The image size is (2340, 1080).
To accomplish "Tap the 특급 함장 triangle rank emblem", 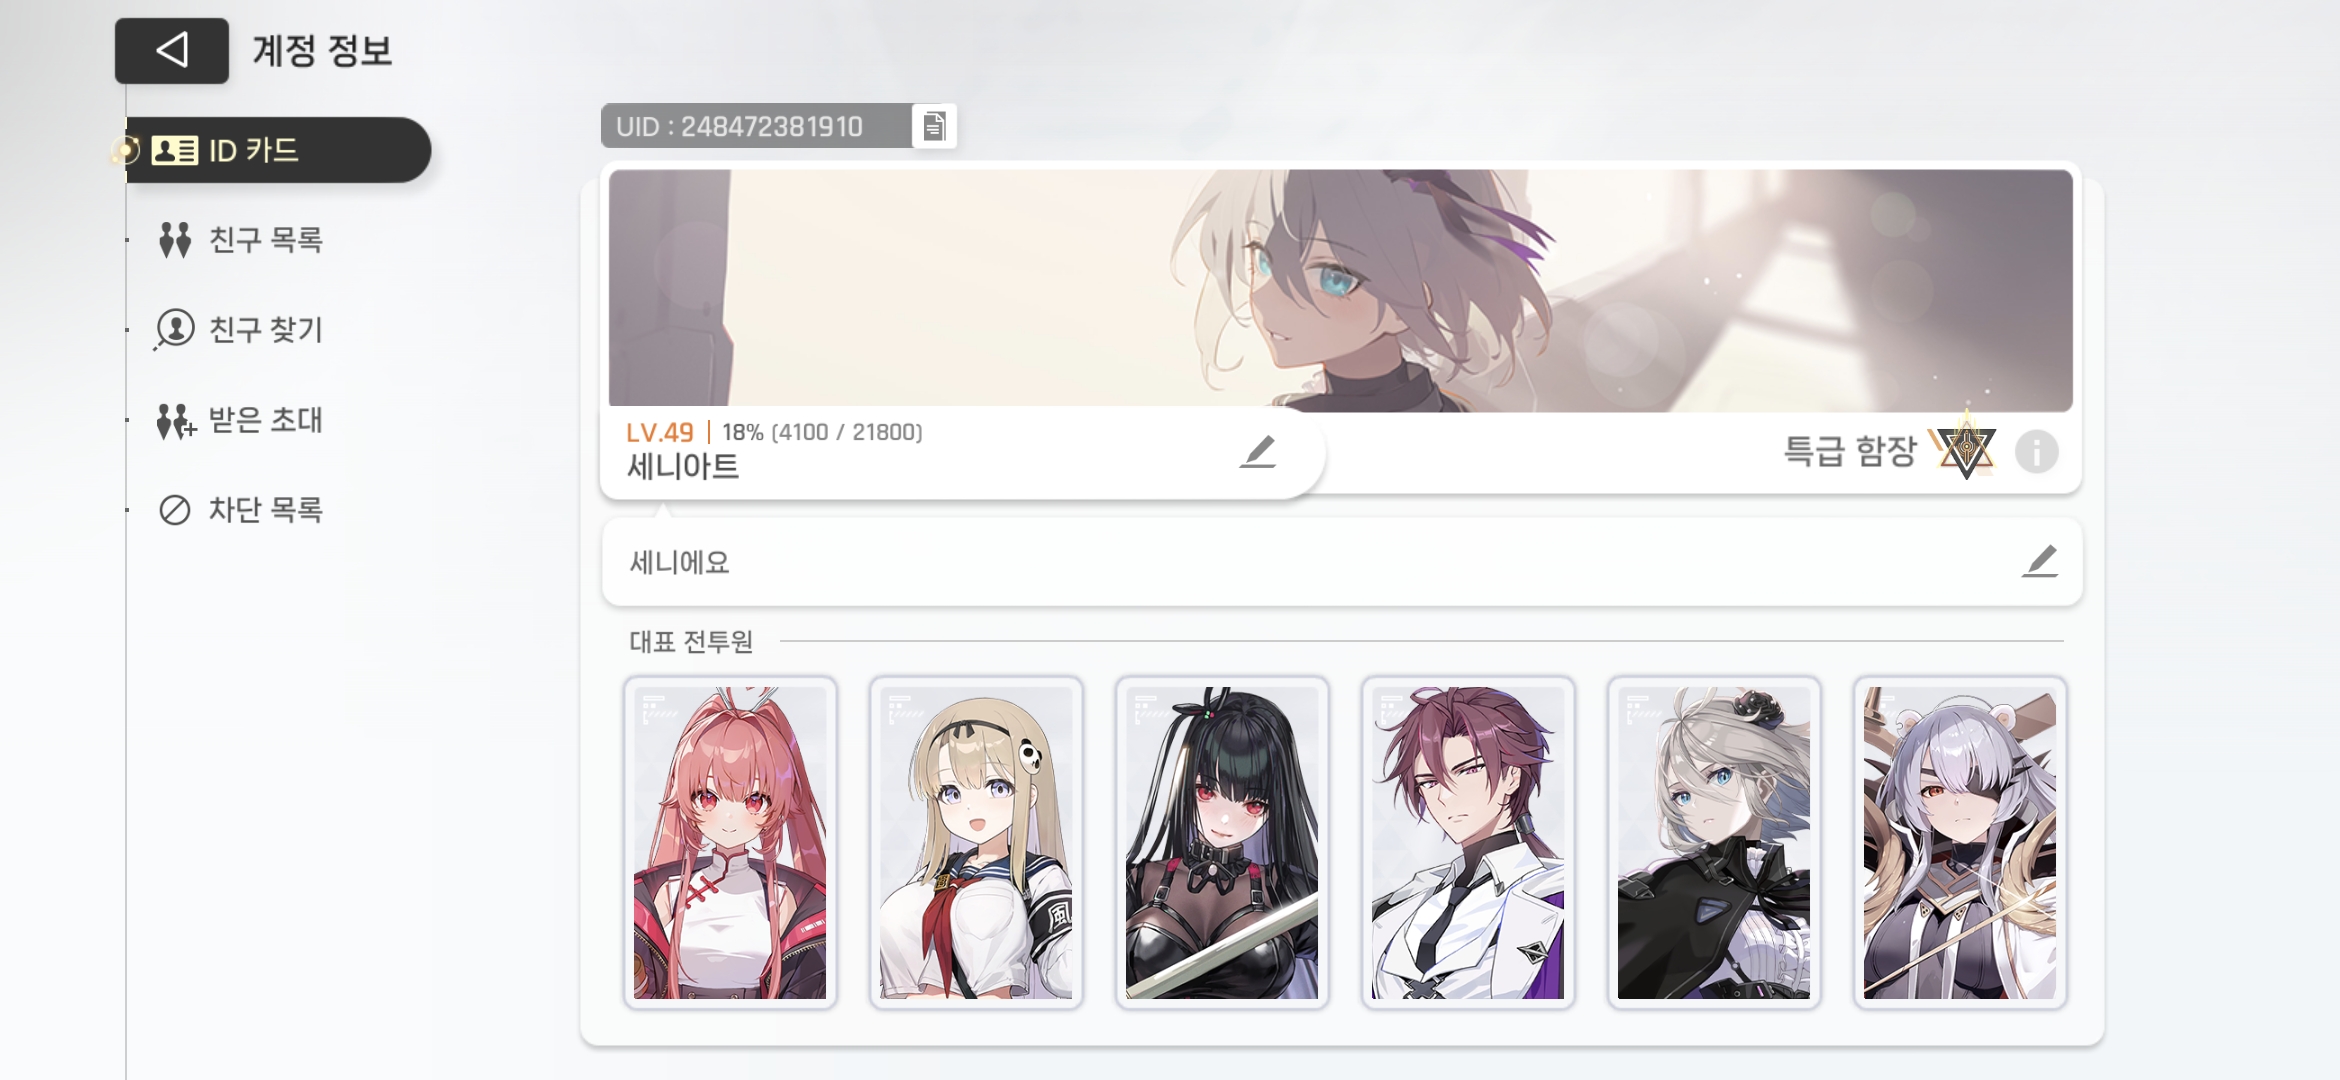I will click(1965, 449).
